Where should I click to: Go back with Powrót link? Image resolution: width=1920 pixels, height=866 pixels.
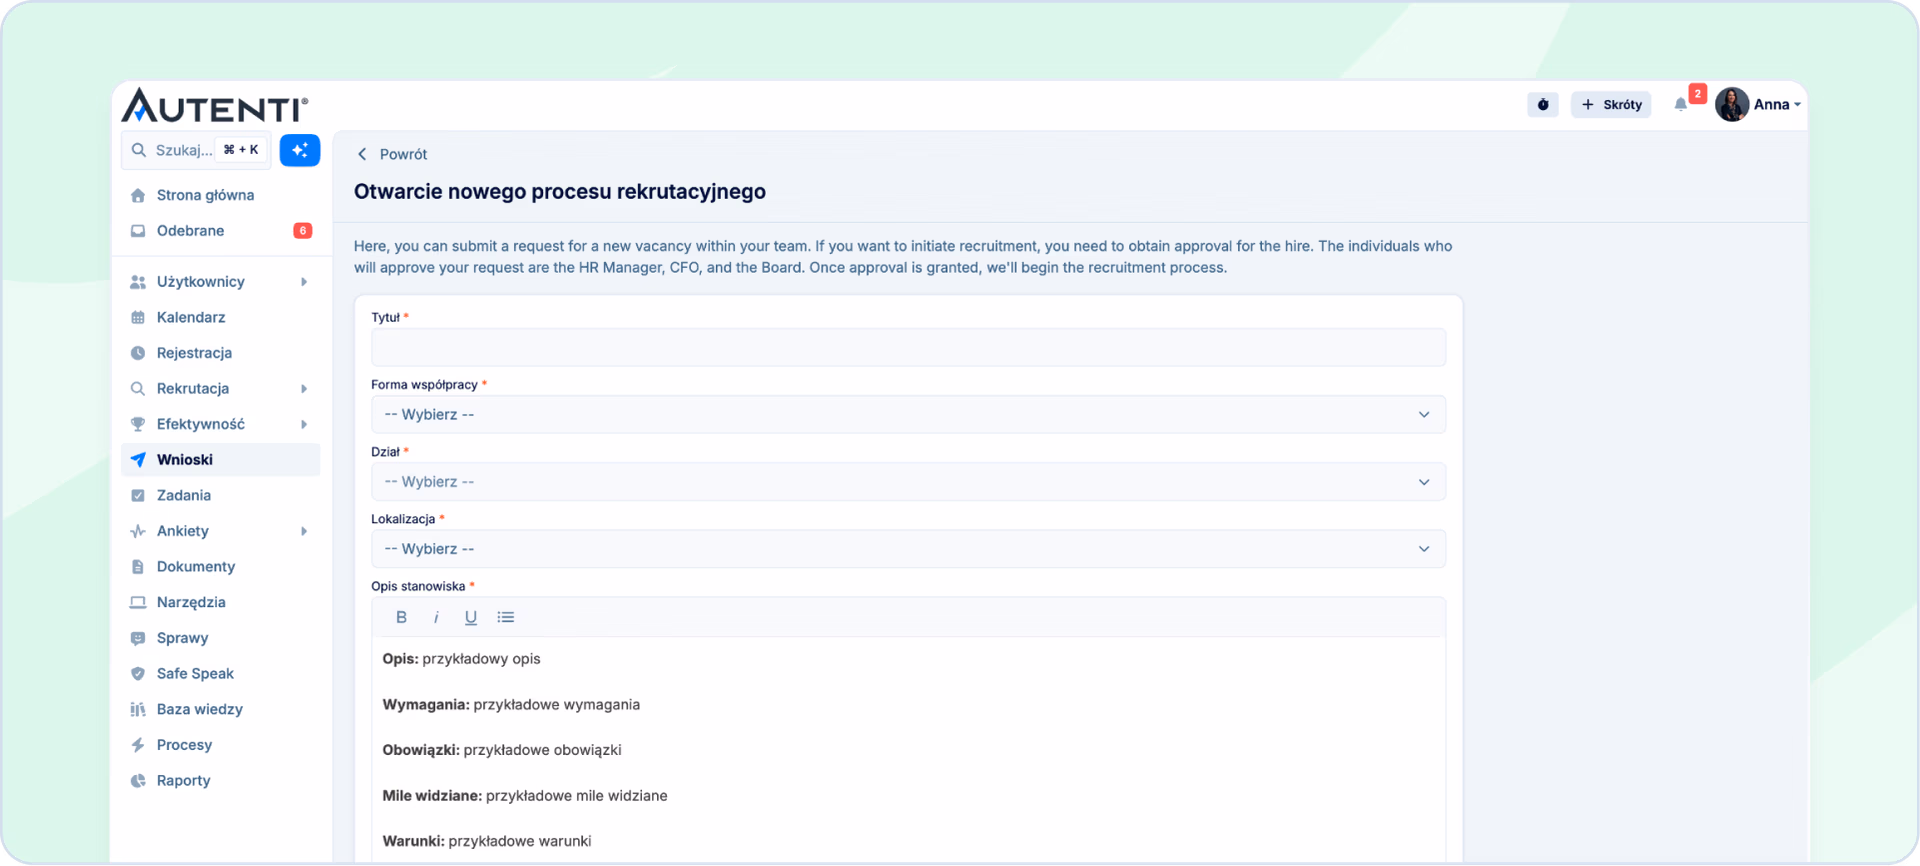coord(403,154)
